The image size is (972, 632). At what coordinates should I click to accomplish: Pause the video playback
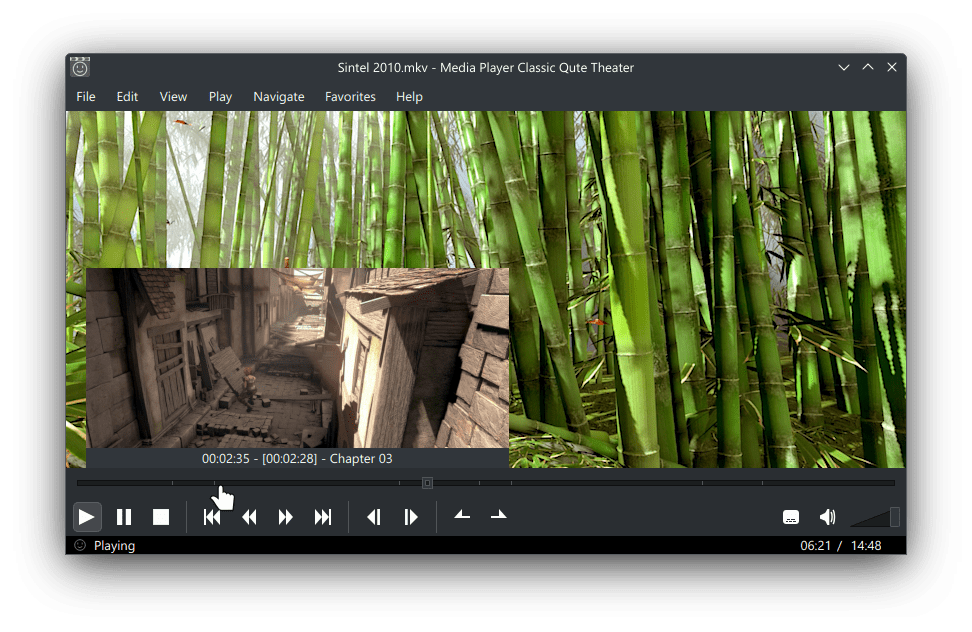124,517
